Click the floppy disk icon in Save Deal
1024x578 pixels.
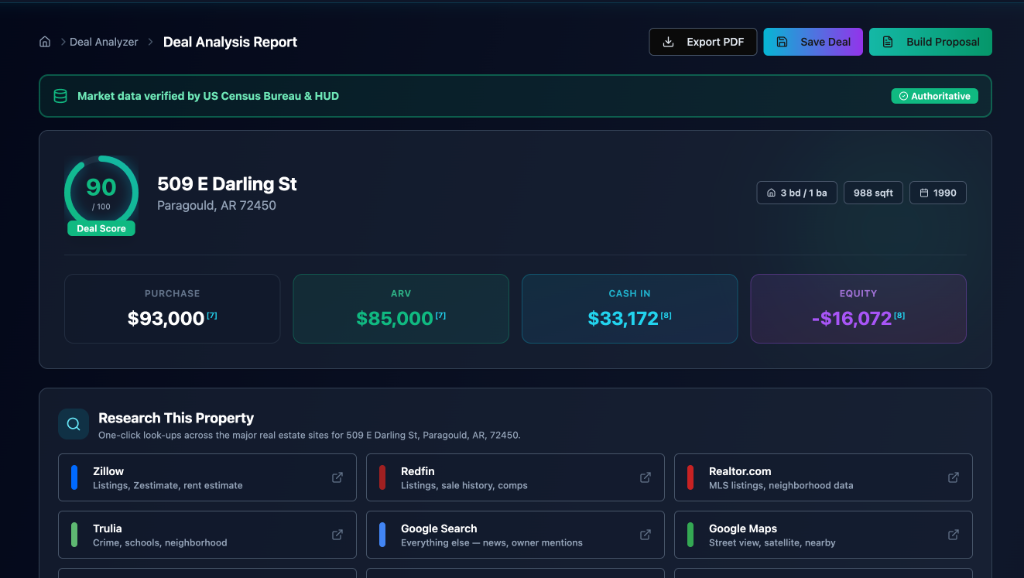click(x=782, y=42)
